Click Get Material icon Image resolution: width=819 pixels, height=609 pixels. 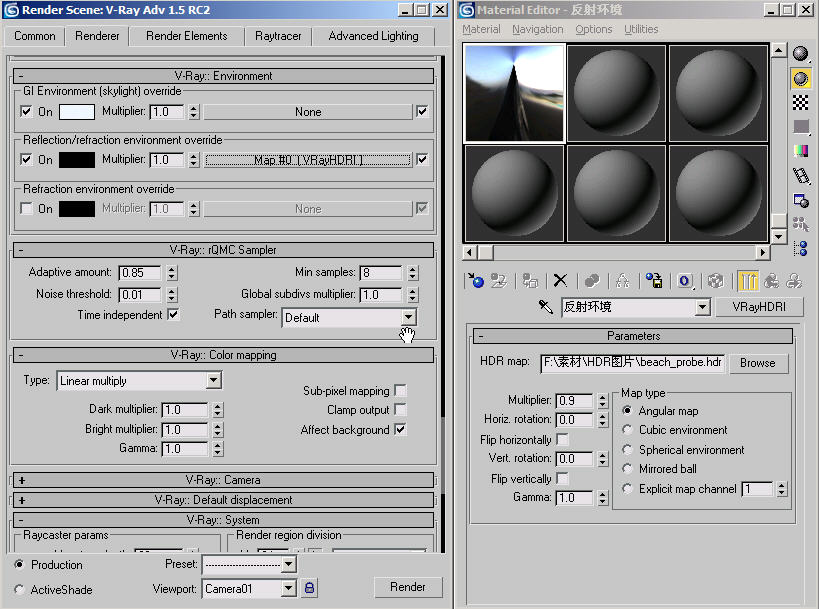pyautogui.click(x=477, y=281)
